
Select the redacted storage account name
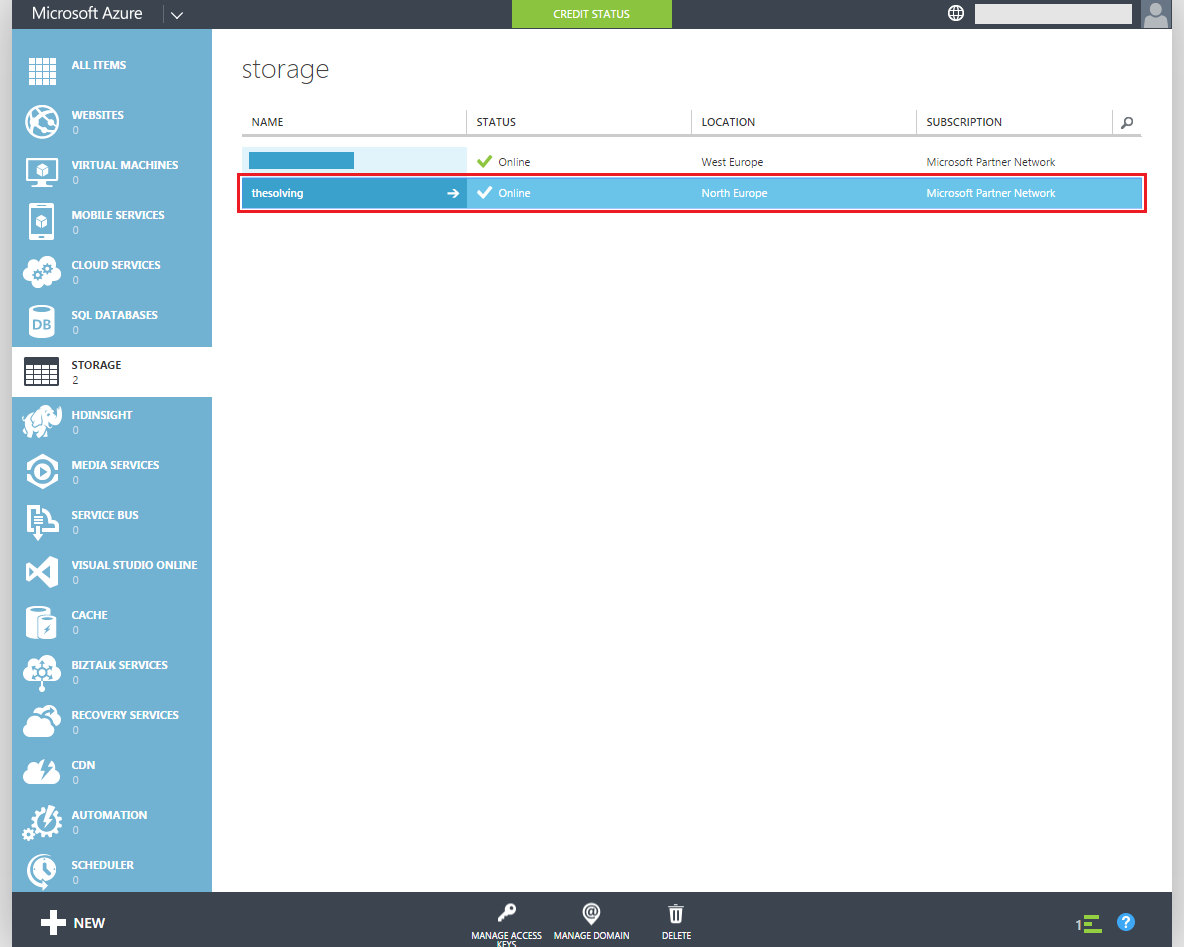click(301, 160)
